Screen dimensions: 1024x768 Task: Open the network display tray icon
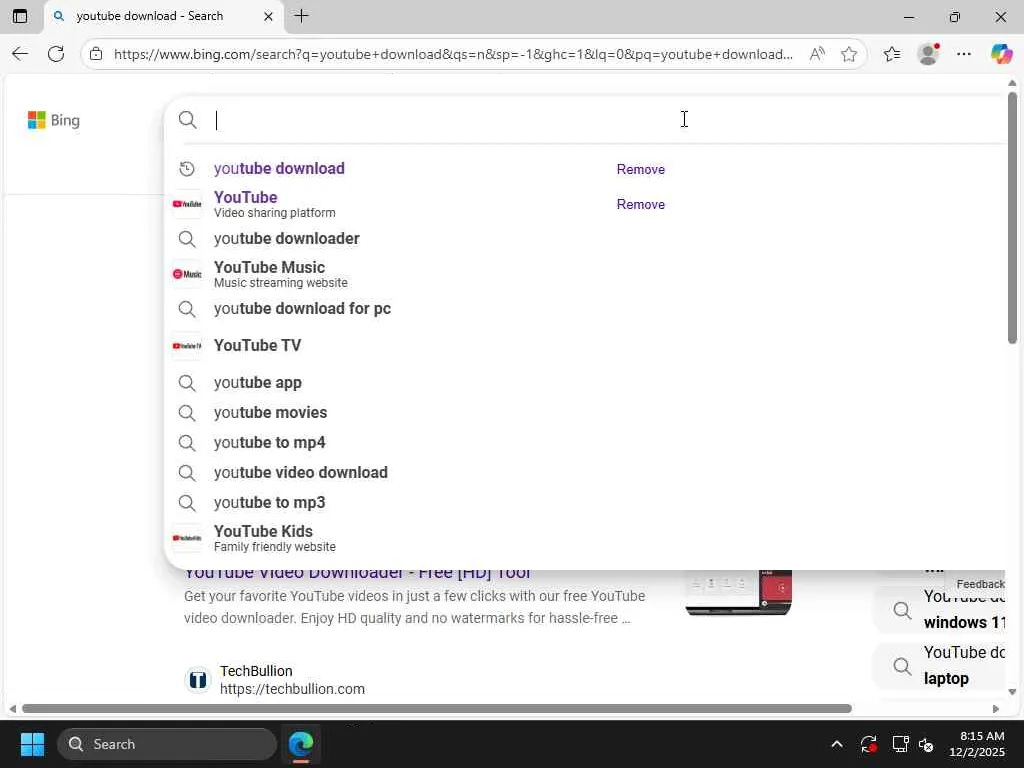900,744
